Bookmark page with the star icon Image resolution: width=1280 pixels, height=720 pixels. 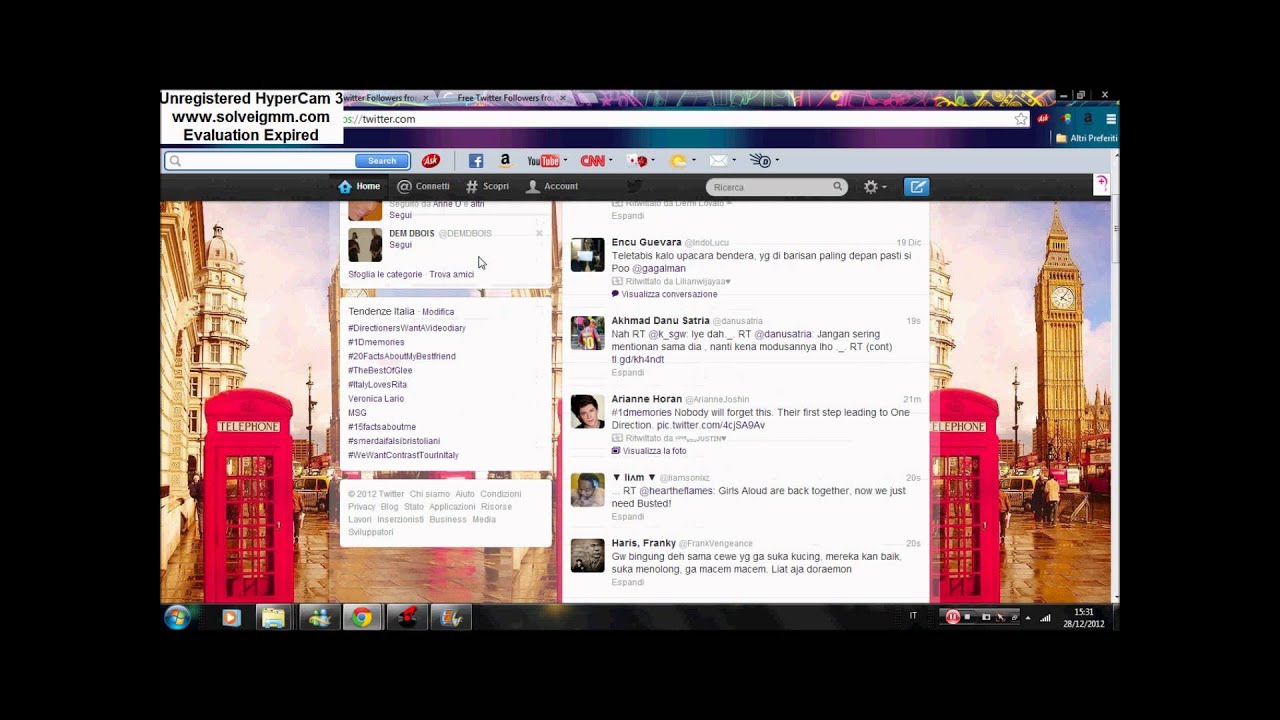click(x=1020, y=119)
